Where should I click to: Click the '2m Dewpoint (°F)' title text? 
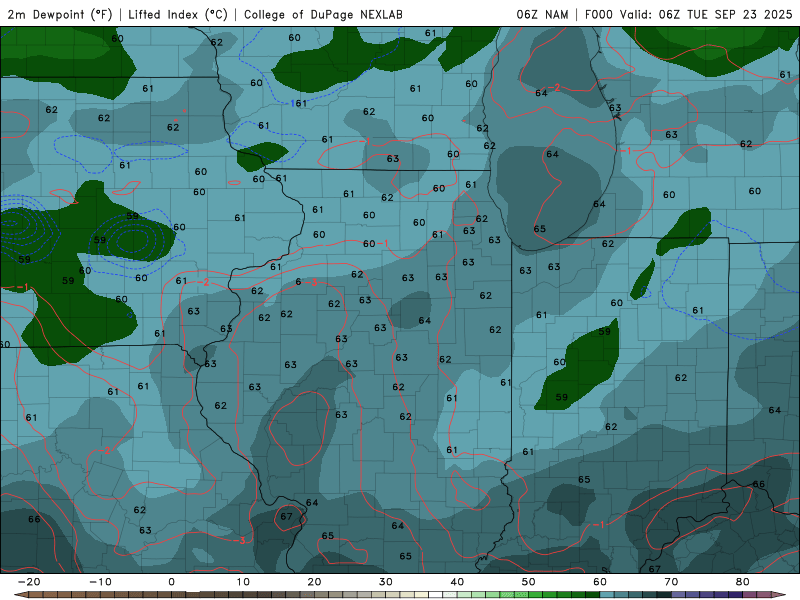click(60, 14)
